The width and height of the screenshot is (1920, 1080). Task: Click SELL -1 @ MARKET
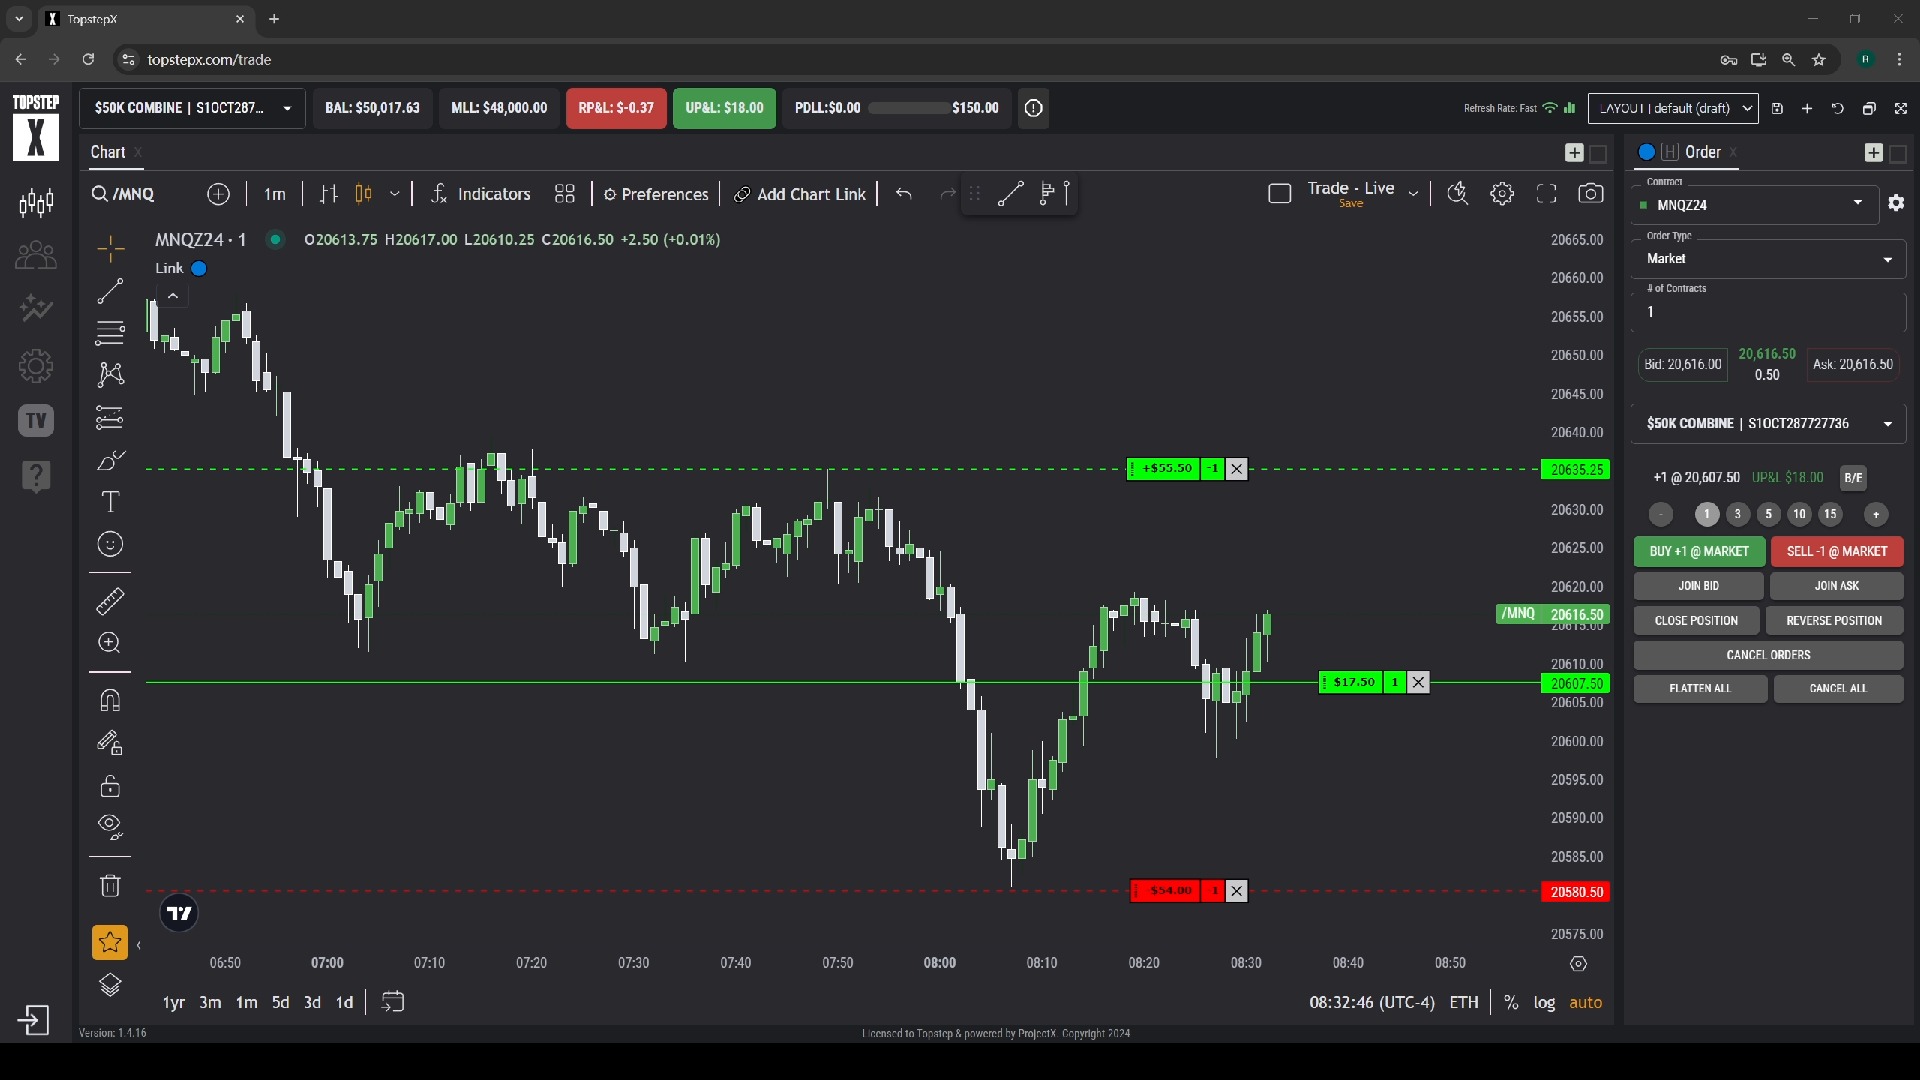(1837, 551)
